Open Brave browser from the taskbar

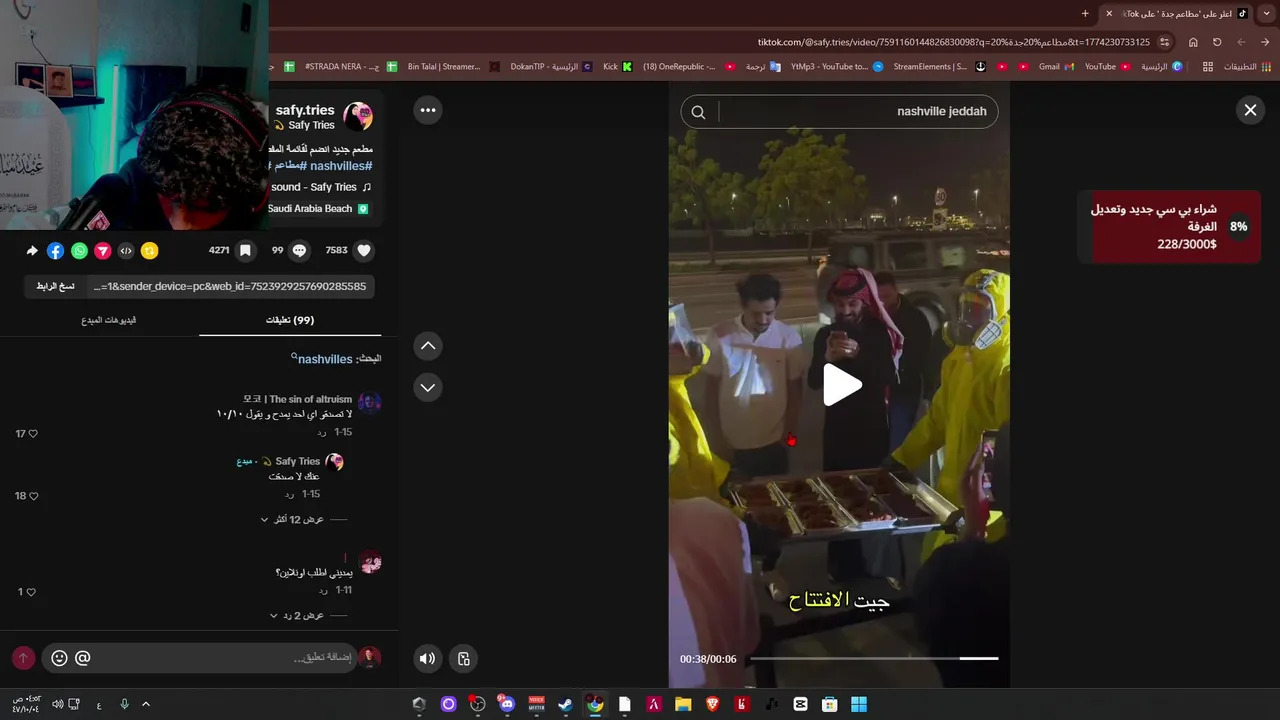point(712,704)
